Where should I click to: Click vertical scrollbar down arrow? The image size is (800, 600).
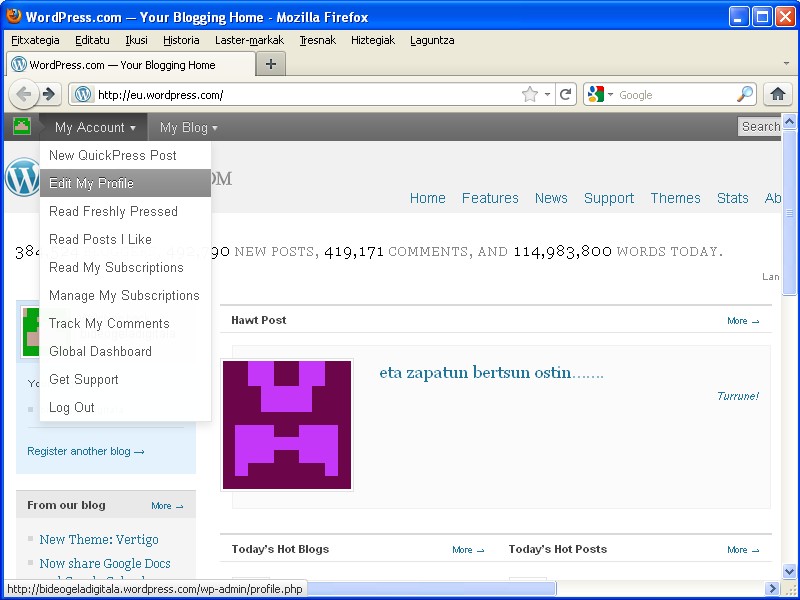(x=789, y=571)
